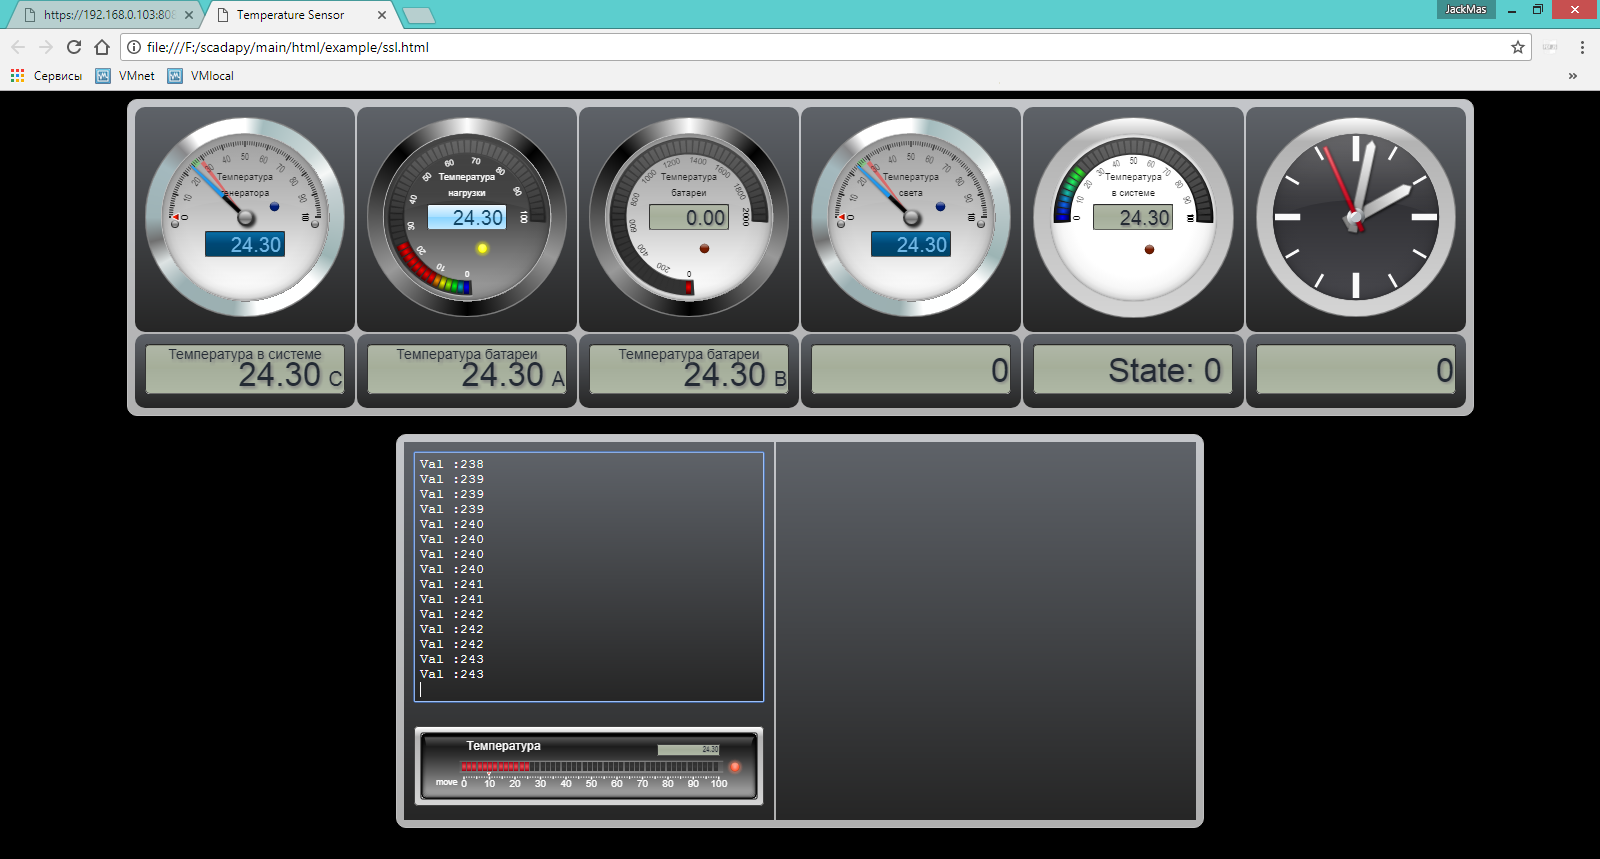The width and height of the screenshot is (1600, 859).
Task: Click the State: 0 display
Action: [x=1133, y=369]
